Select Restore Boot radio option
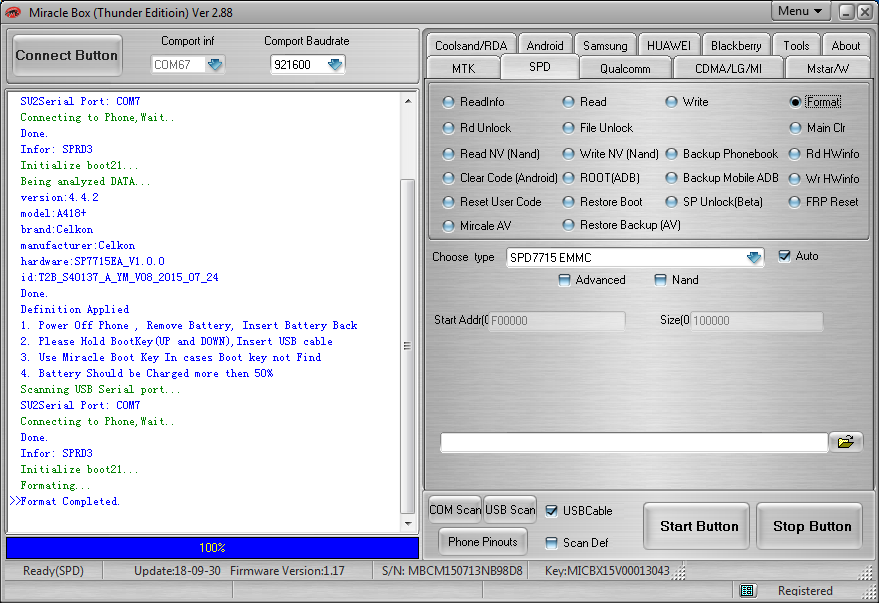 (x=603, y=202)
